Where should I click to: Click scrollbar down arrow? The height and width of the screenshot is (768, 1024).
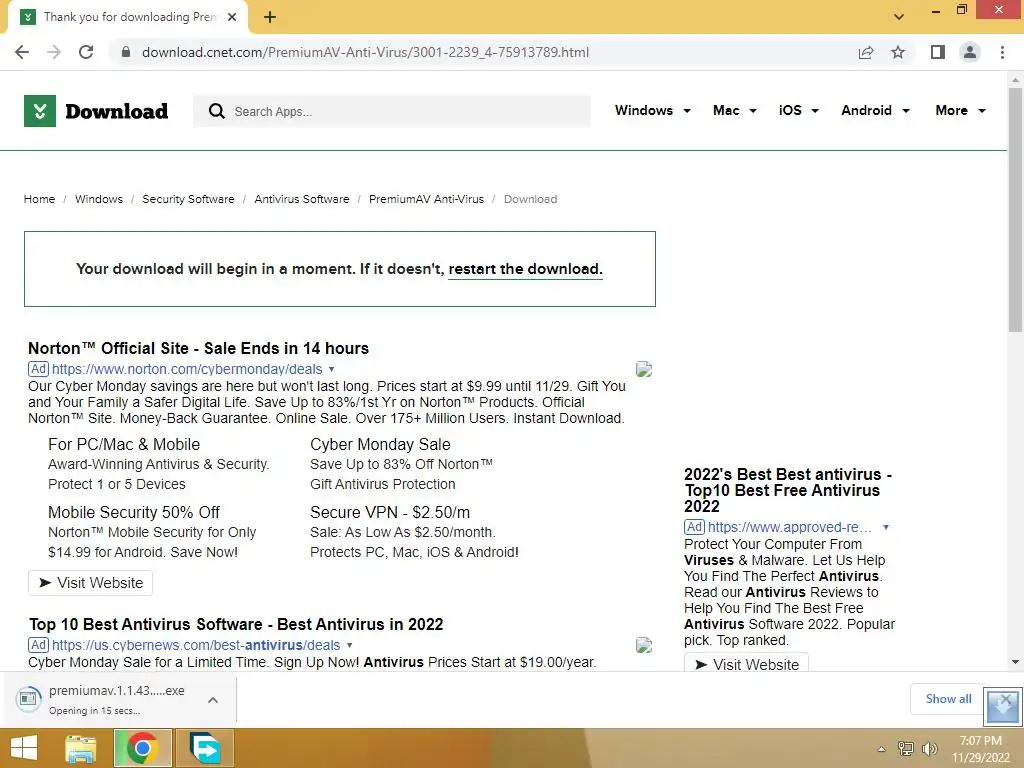point(1015,662)
